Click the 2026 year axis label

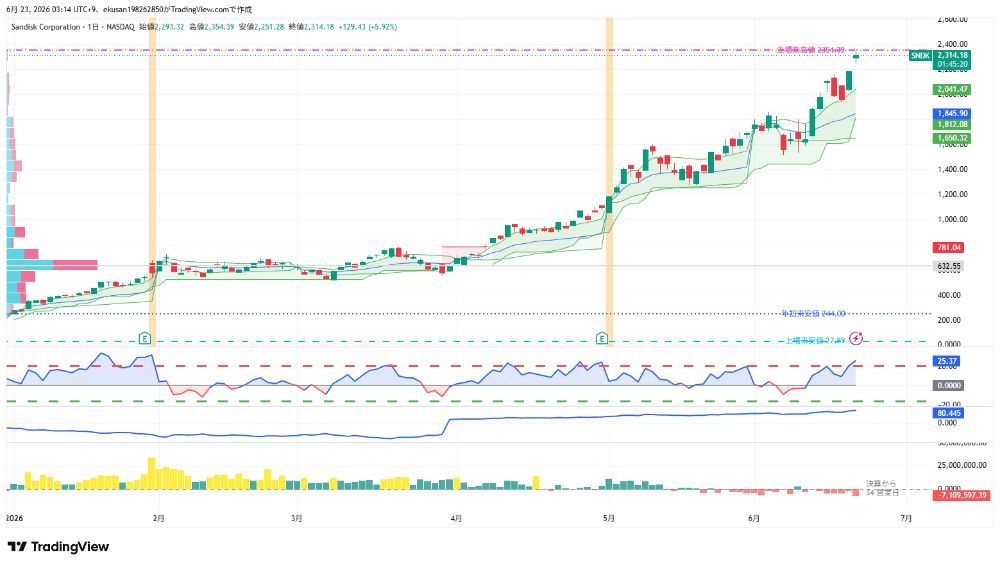tap(14, 518)
